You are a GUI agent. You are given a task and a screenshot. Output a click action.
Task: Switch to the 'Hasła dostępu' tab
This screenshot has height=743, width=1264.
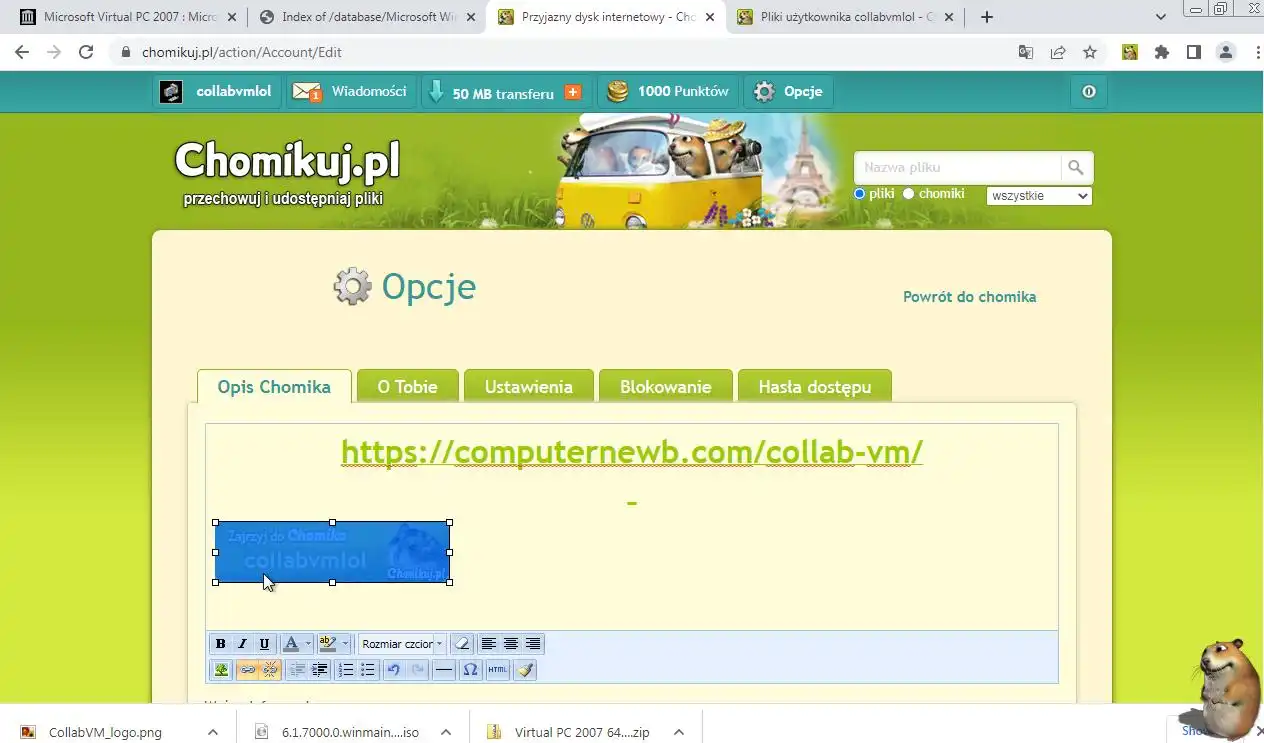(815, 387)
